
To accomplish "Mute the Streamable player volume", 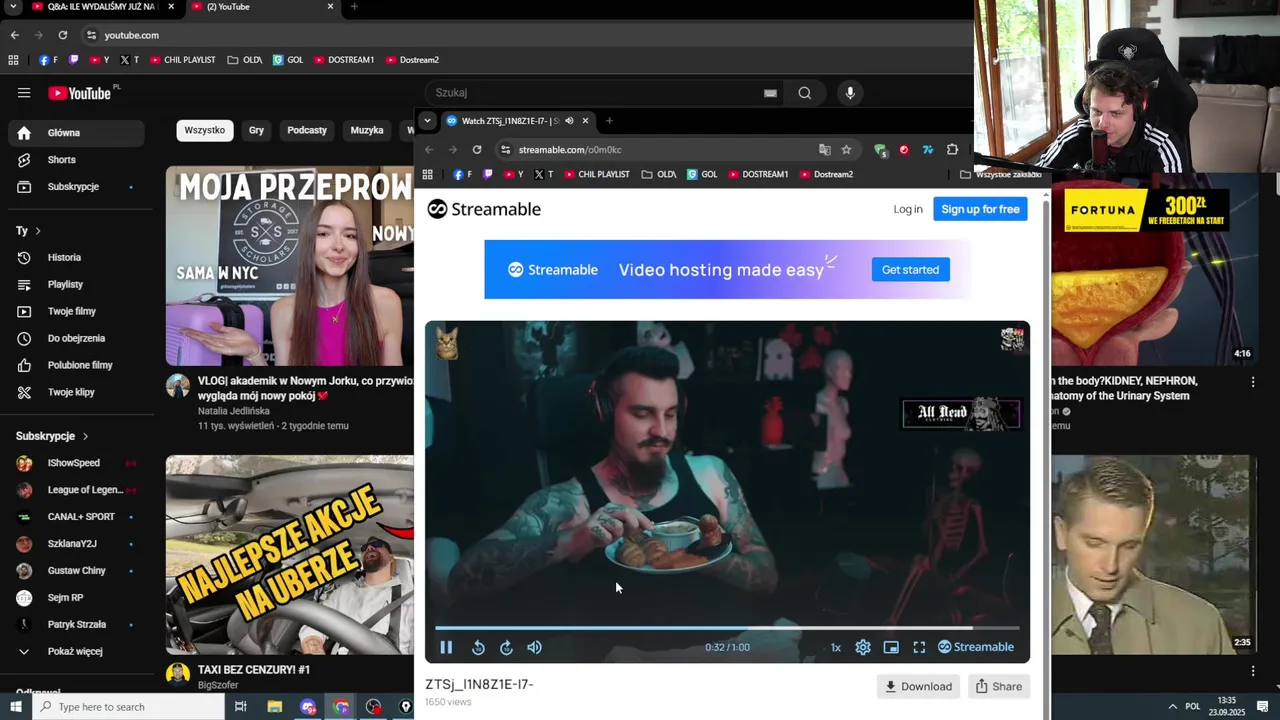I will 534,647.
